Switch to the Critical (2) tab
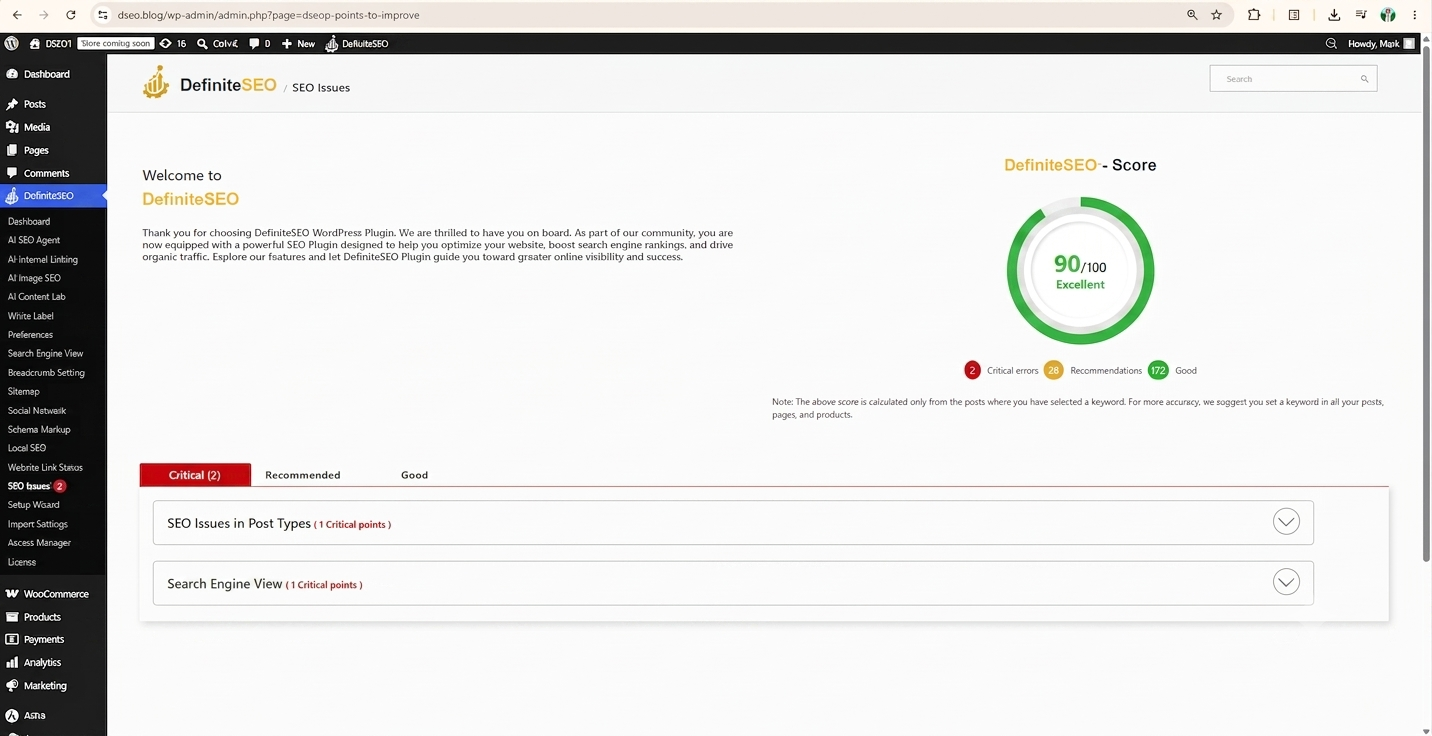The height and width of the screenshot is (736, 1432). pyautogui.click(x=195, y=475)
